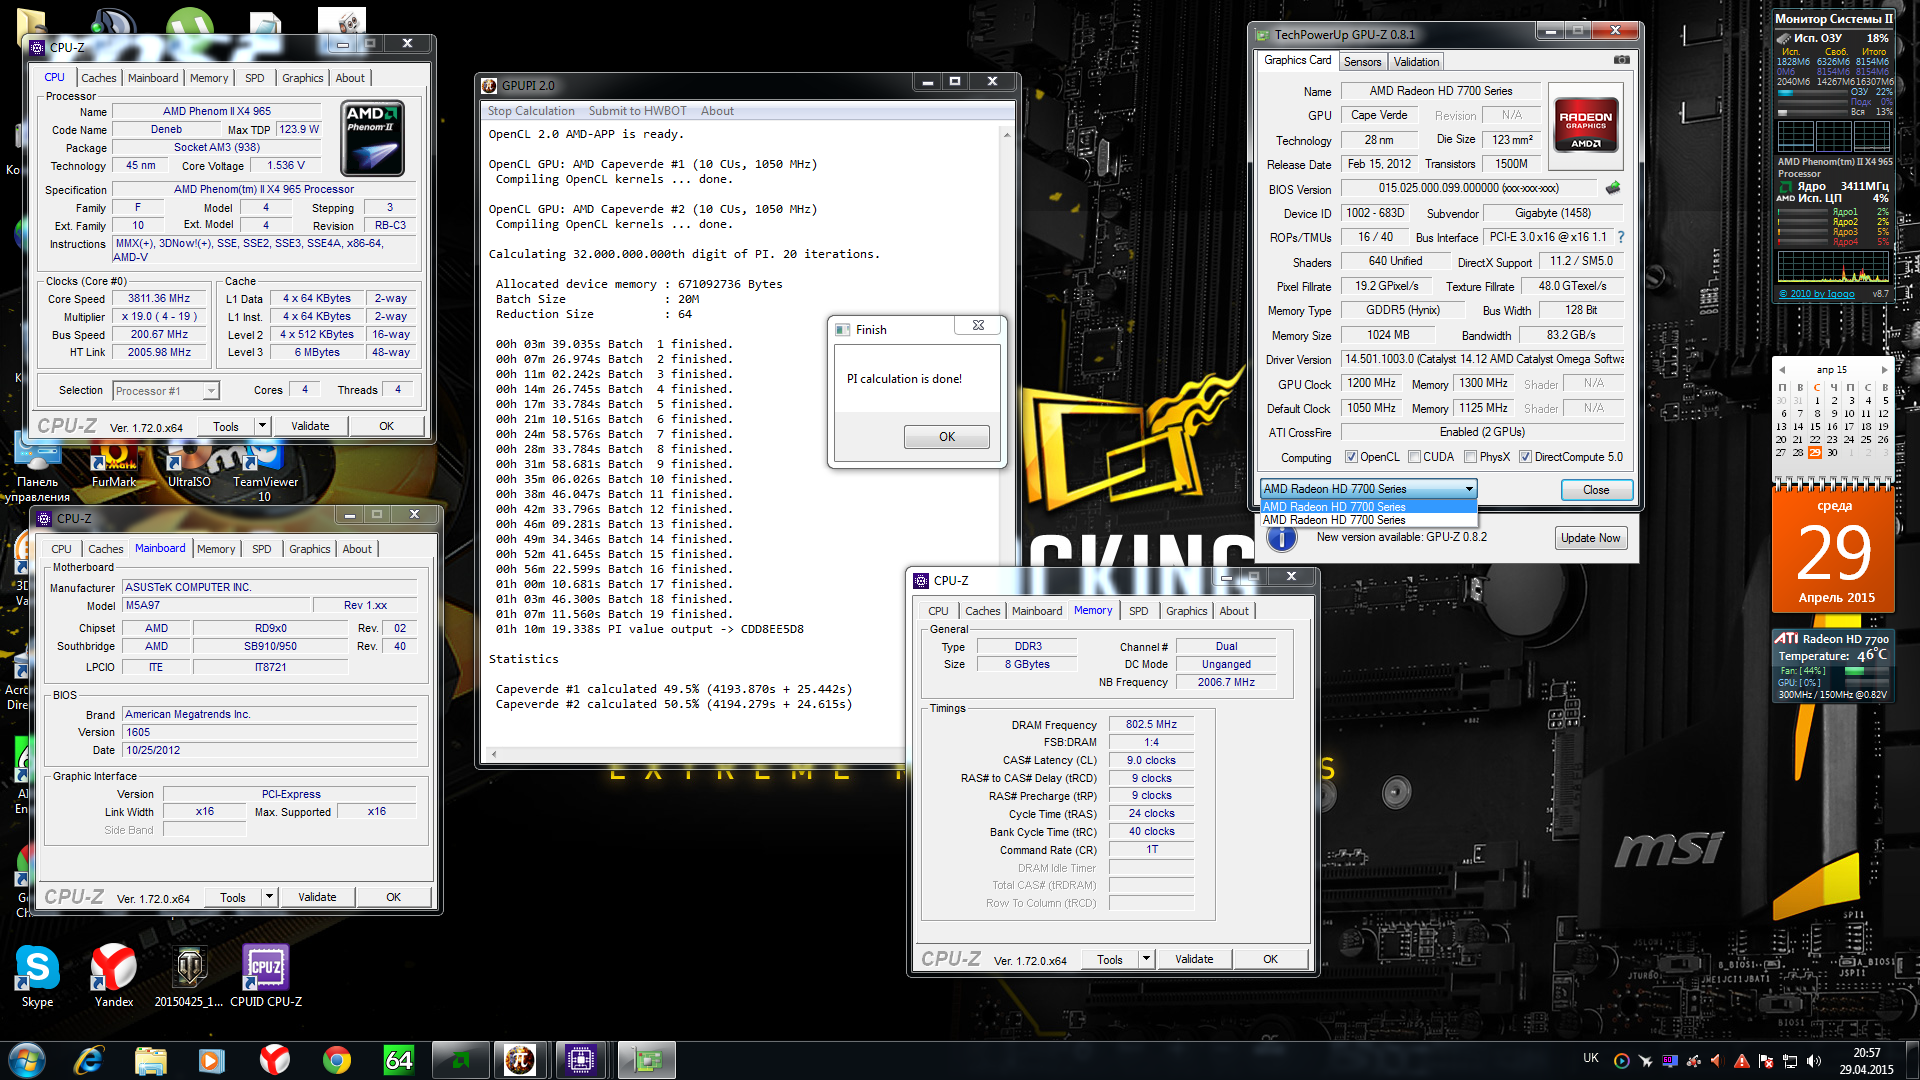Open Google Chrome from the taskbar
This screenshot has width=1920, height=1080.
pyautogui.click(x=336, y=1060)
